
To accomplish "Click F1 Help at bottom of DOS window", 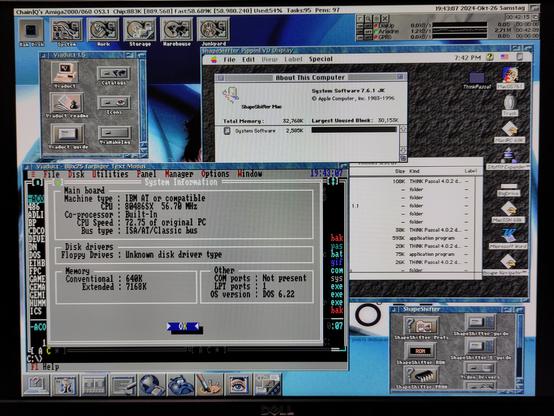I will pyautogui.click(x=45, y=367).
